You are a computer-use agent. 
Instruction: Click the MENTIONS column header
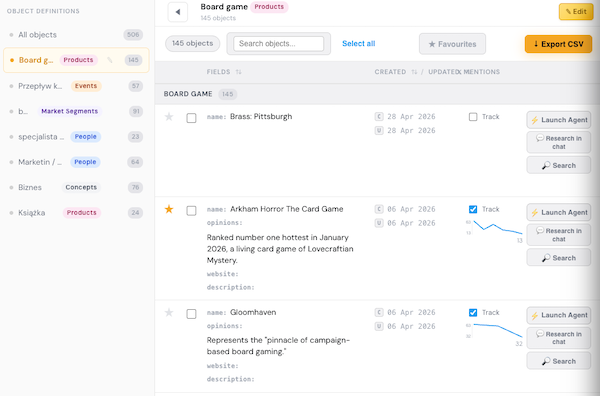[x=481, y=72]
